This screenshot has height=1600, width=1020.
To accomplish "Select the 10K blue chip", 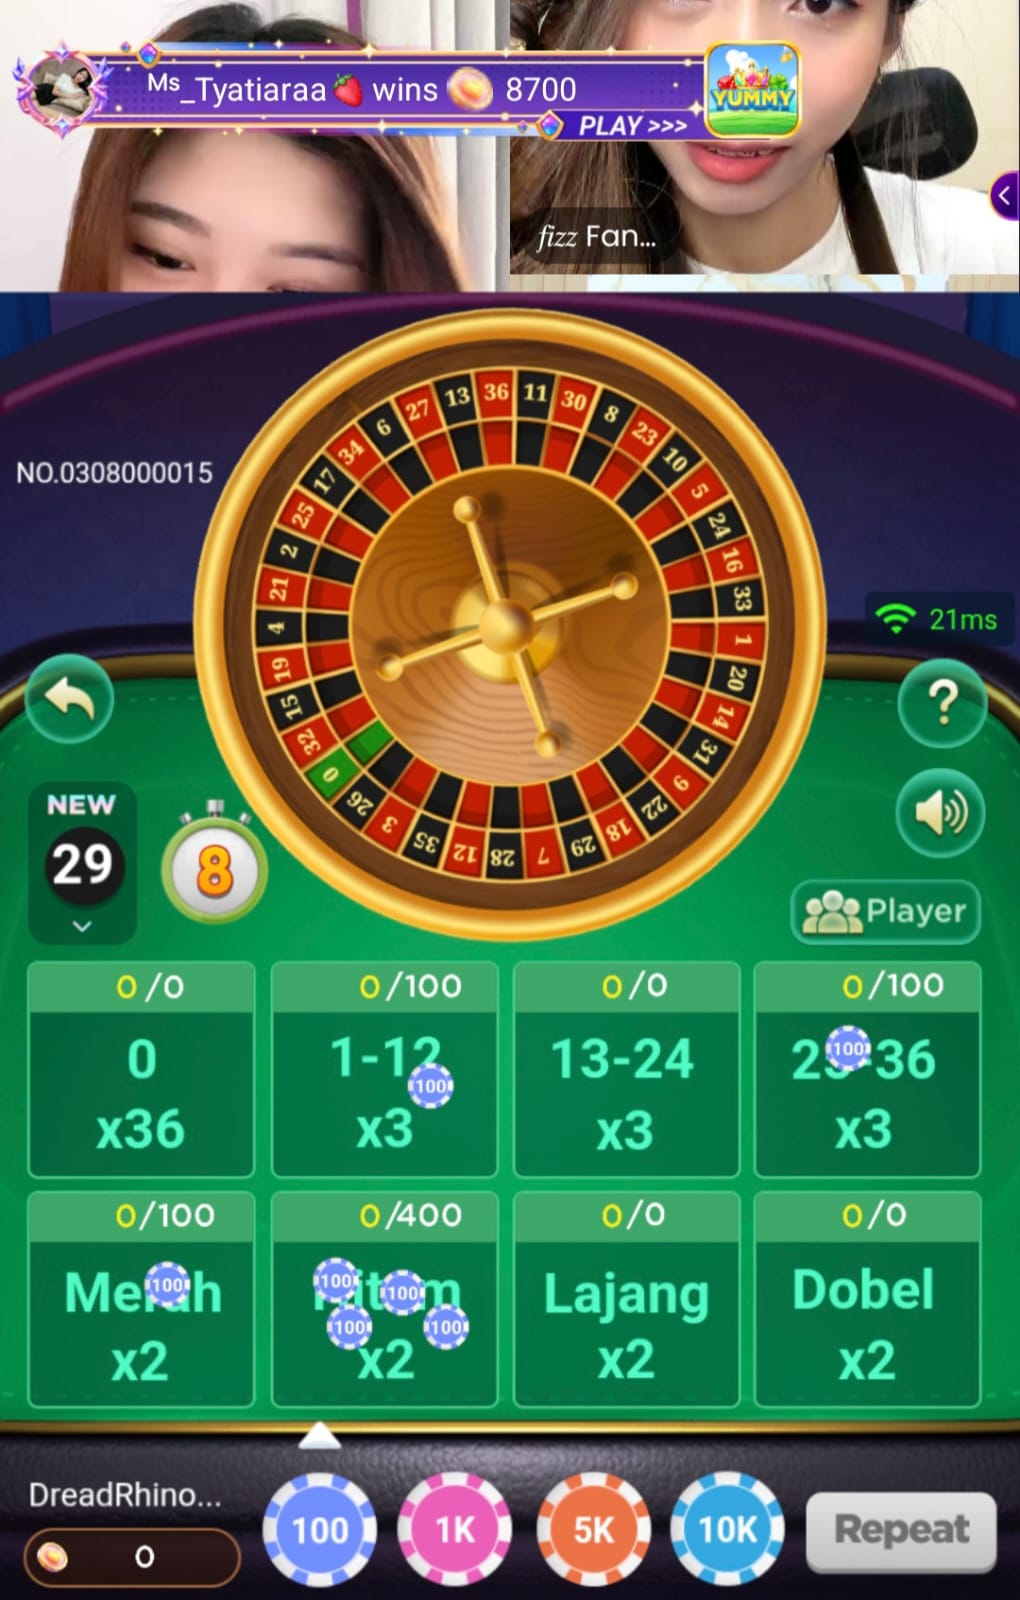I will click(x=727, y=1529).
